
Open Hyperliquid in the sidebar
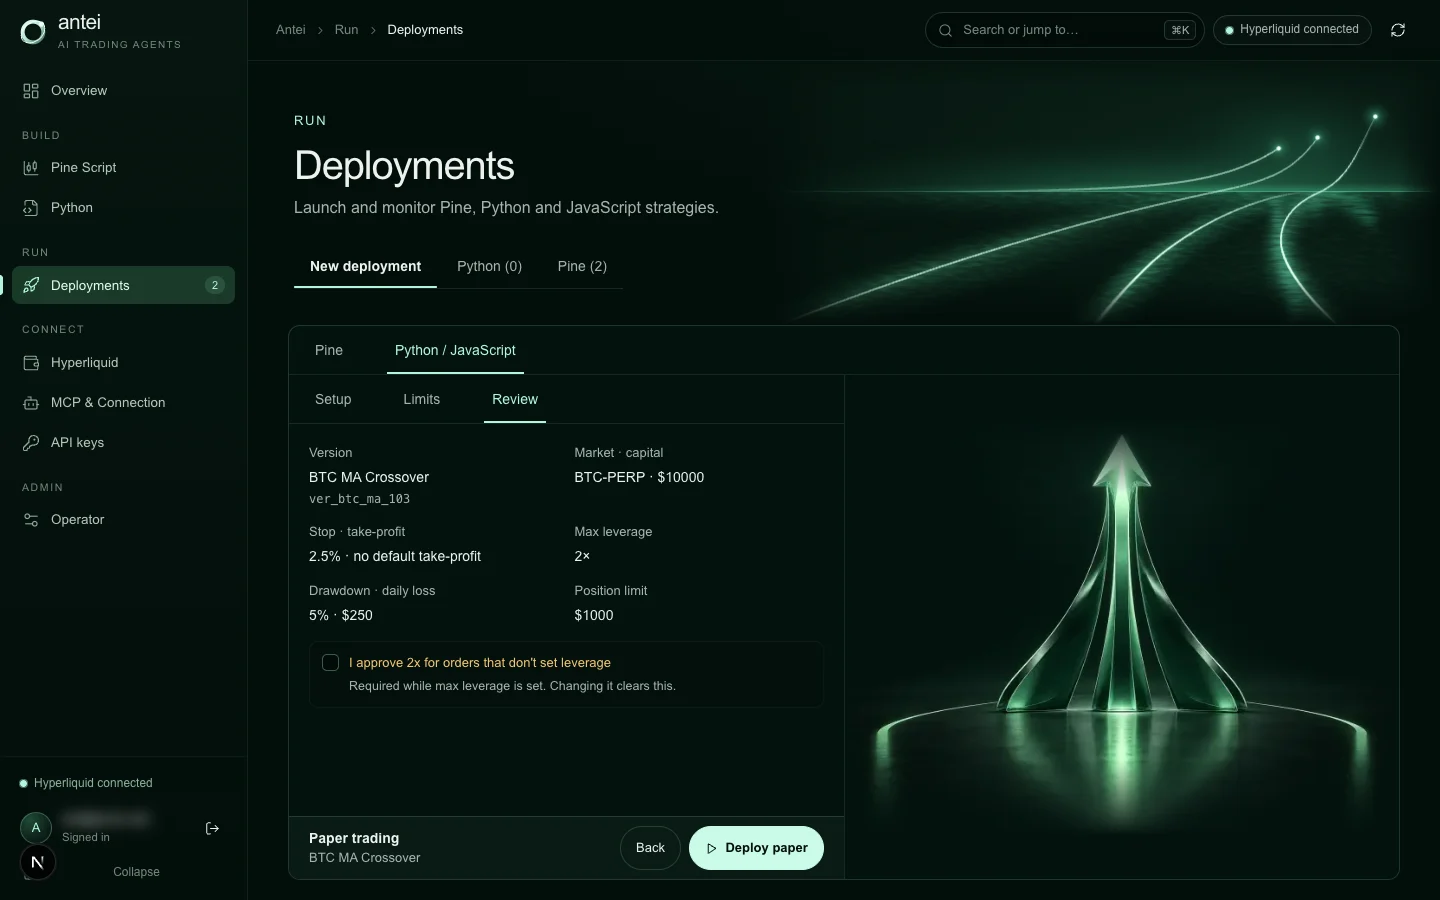point(123,363)
